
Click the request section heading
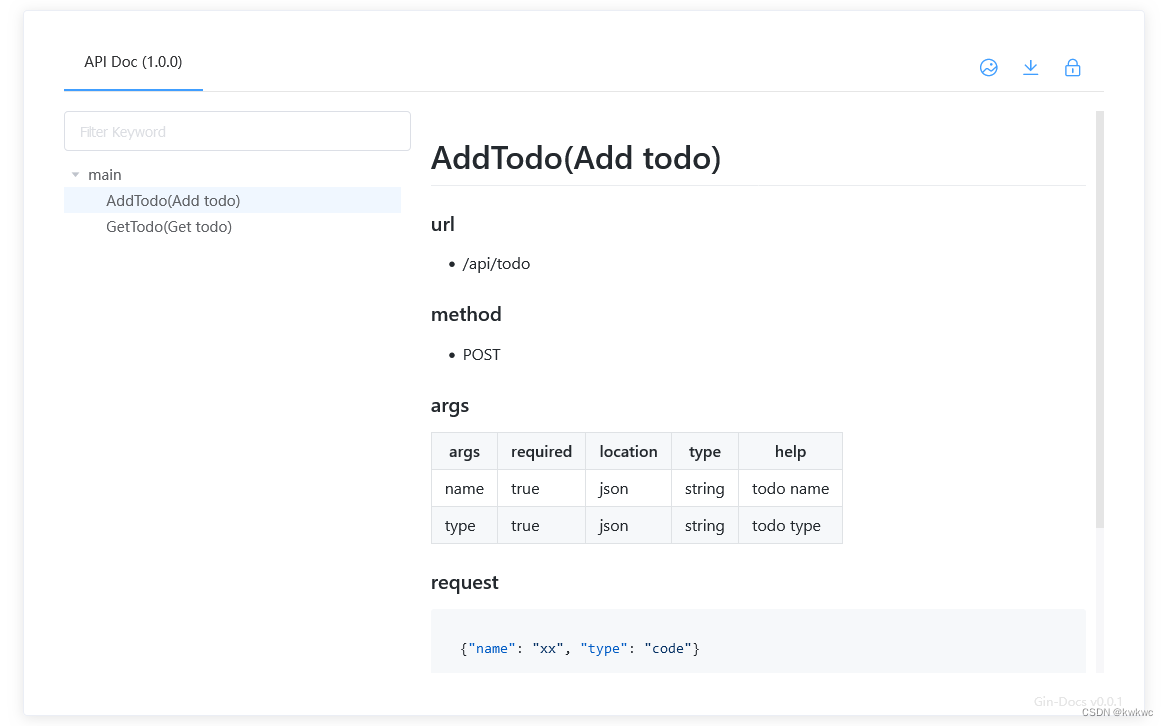coord(465,582)
